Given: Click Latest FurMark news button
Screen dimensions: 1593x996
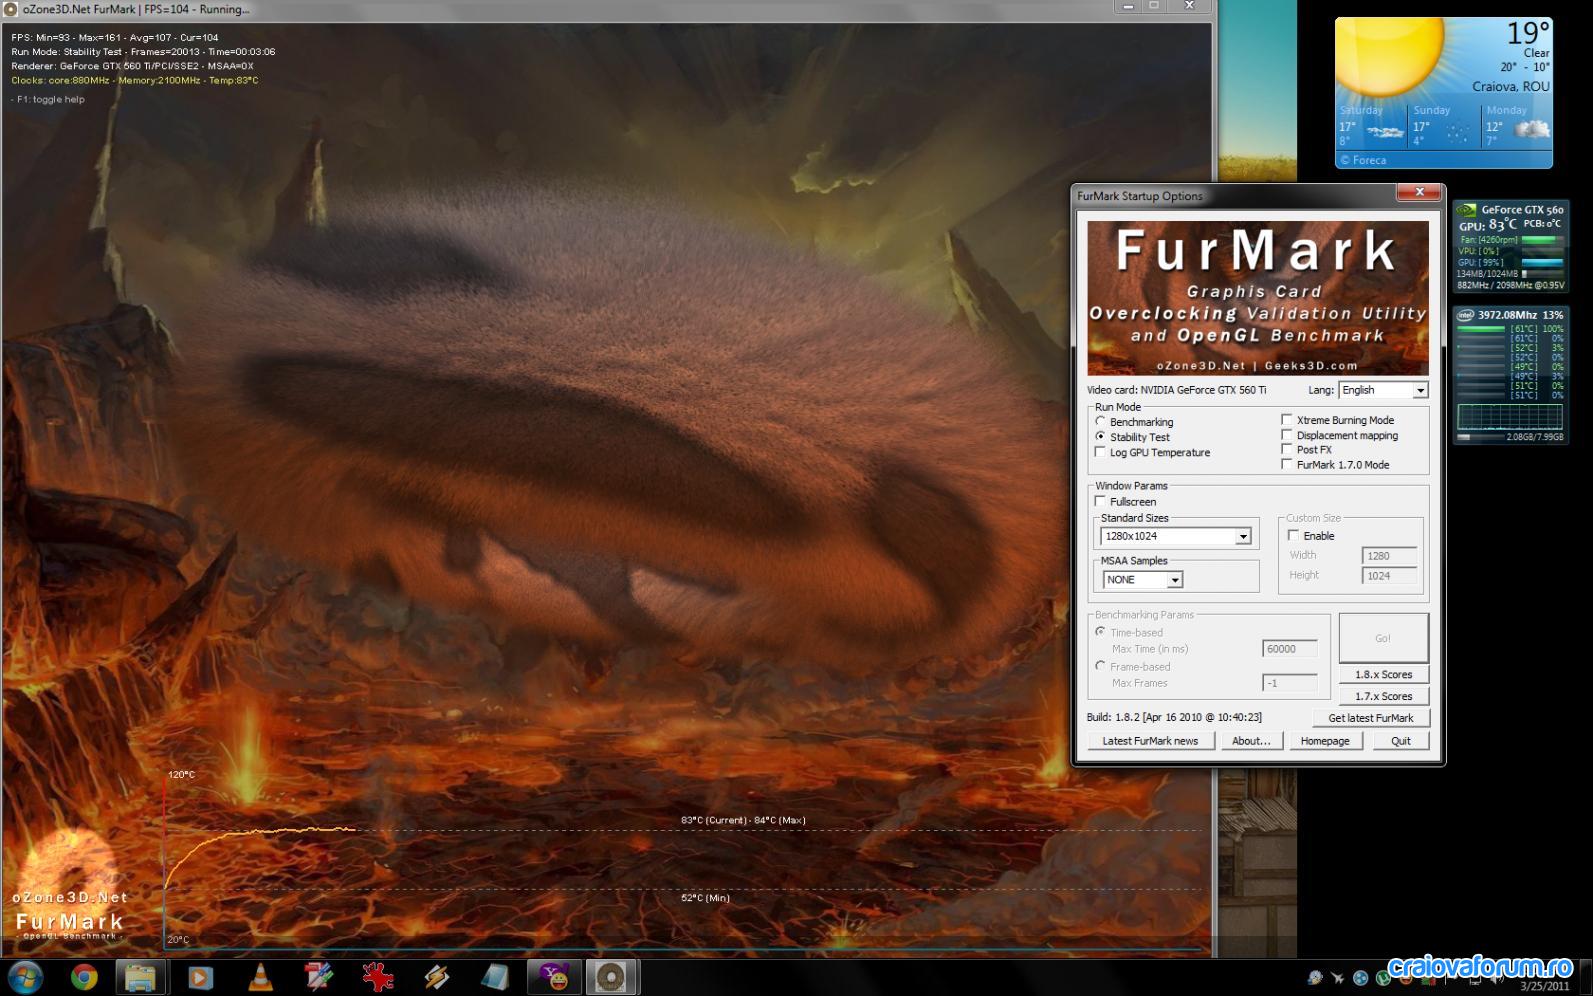Looking at the screenshot, I should (1150, 741).
